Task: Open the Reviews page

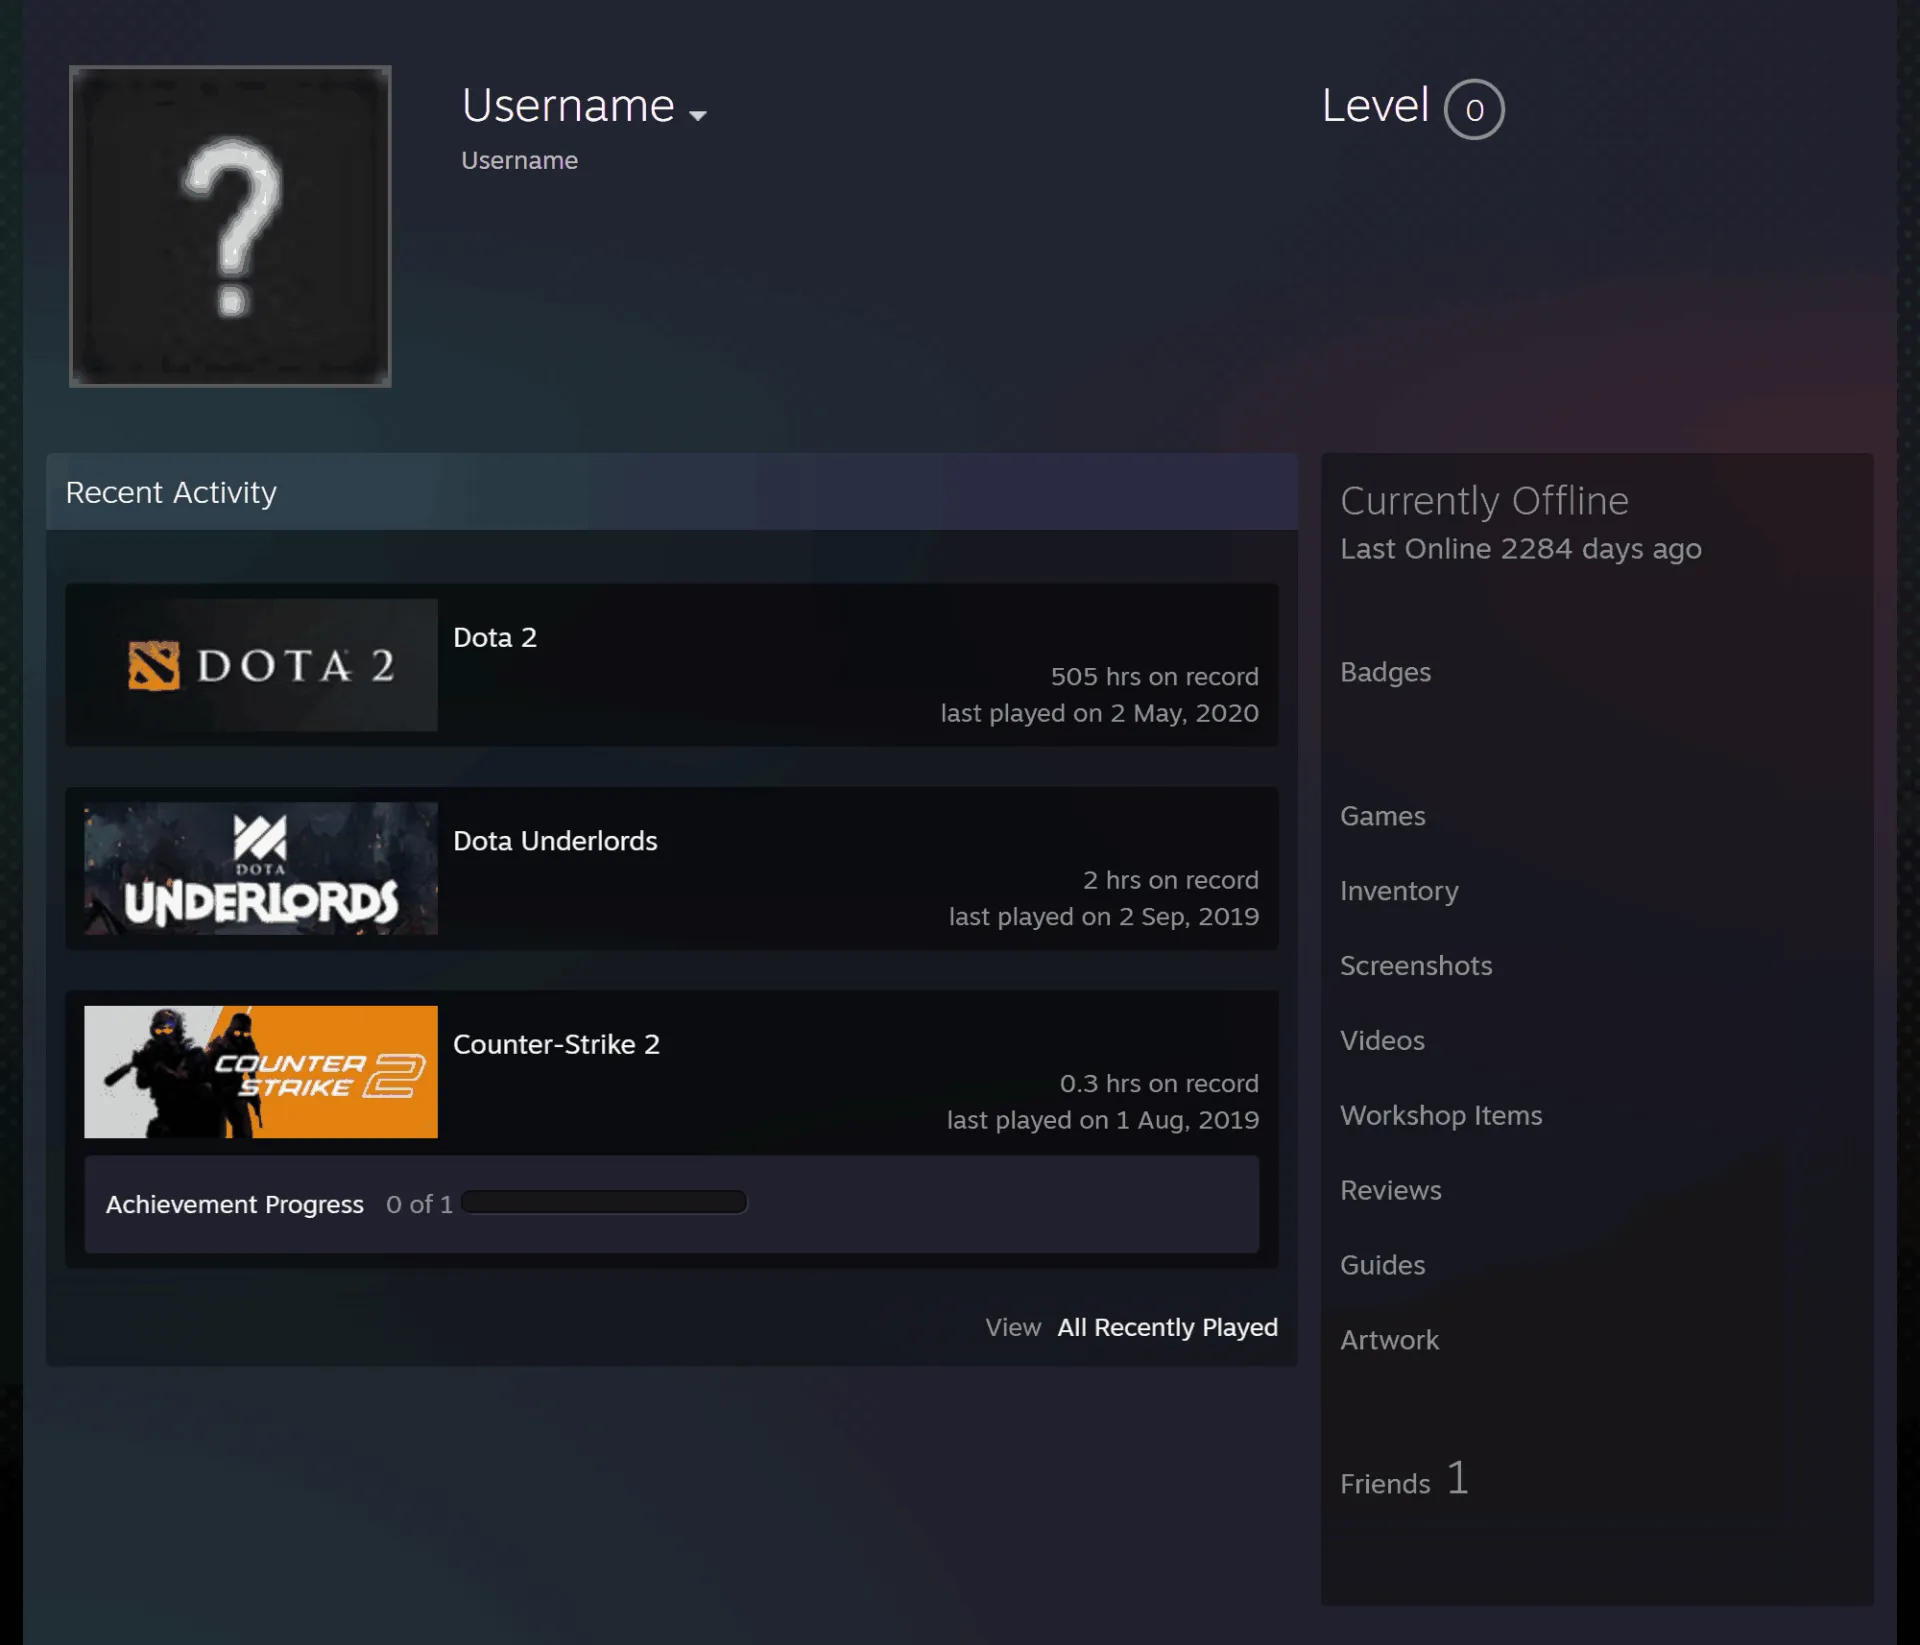Action: pos(1391,1191)
